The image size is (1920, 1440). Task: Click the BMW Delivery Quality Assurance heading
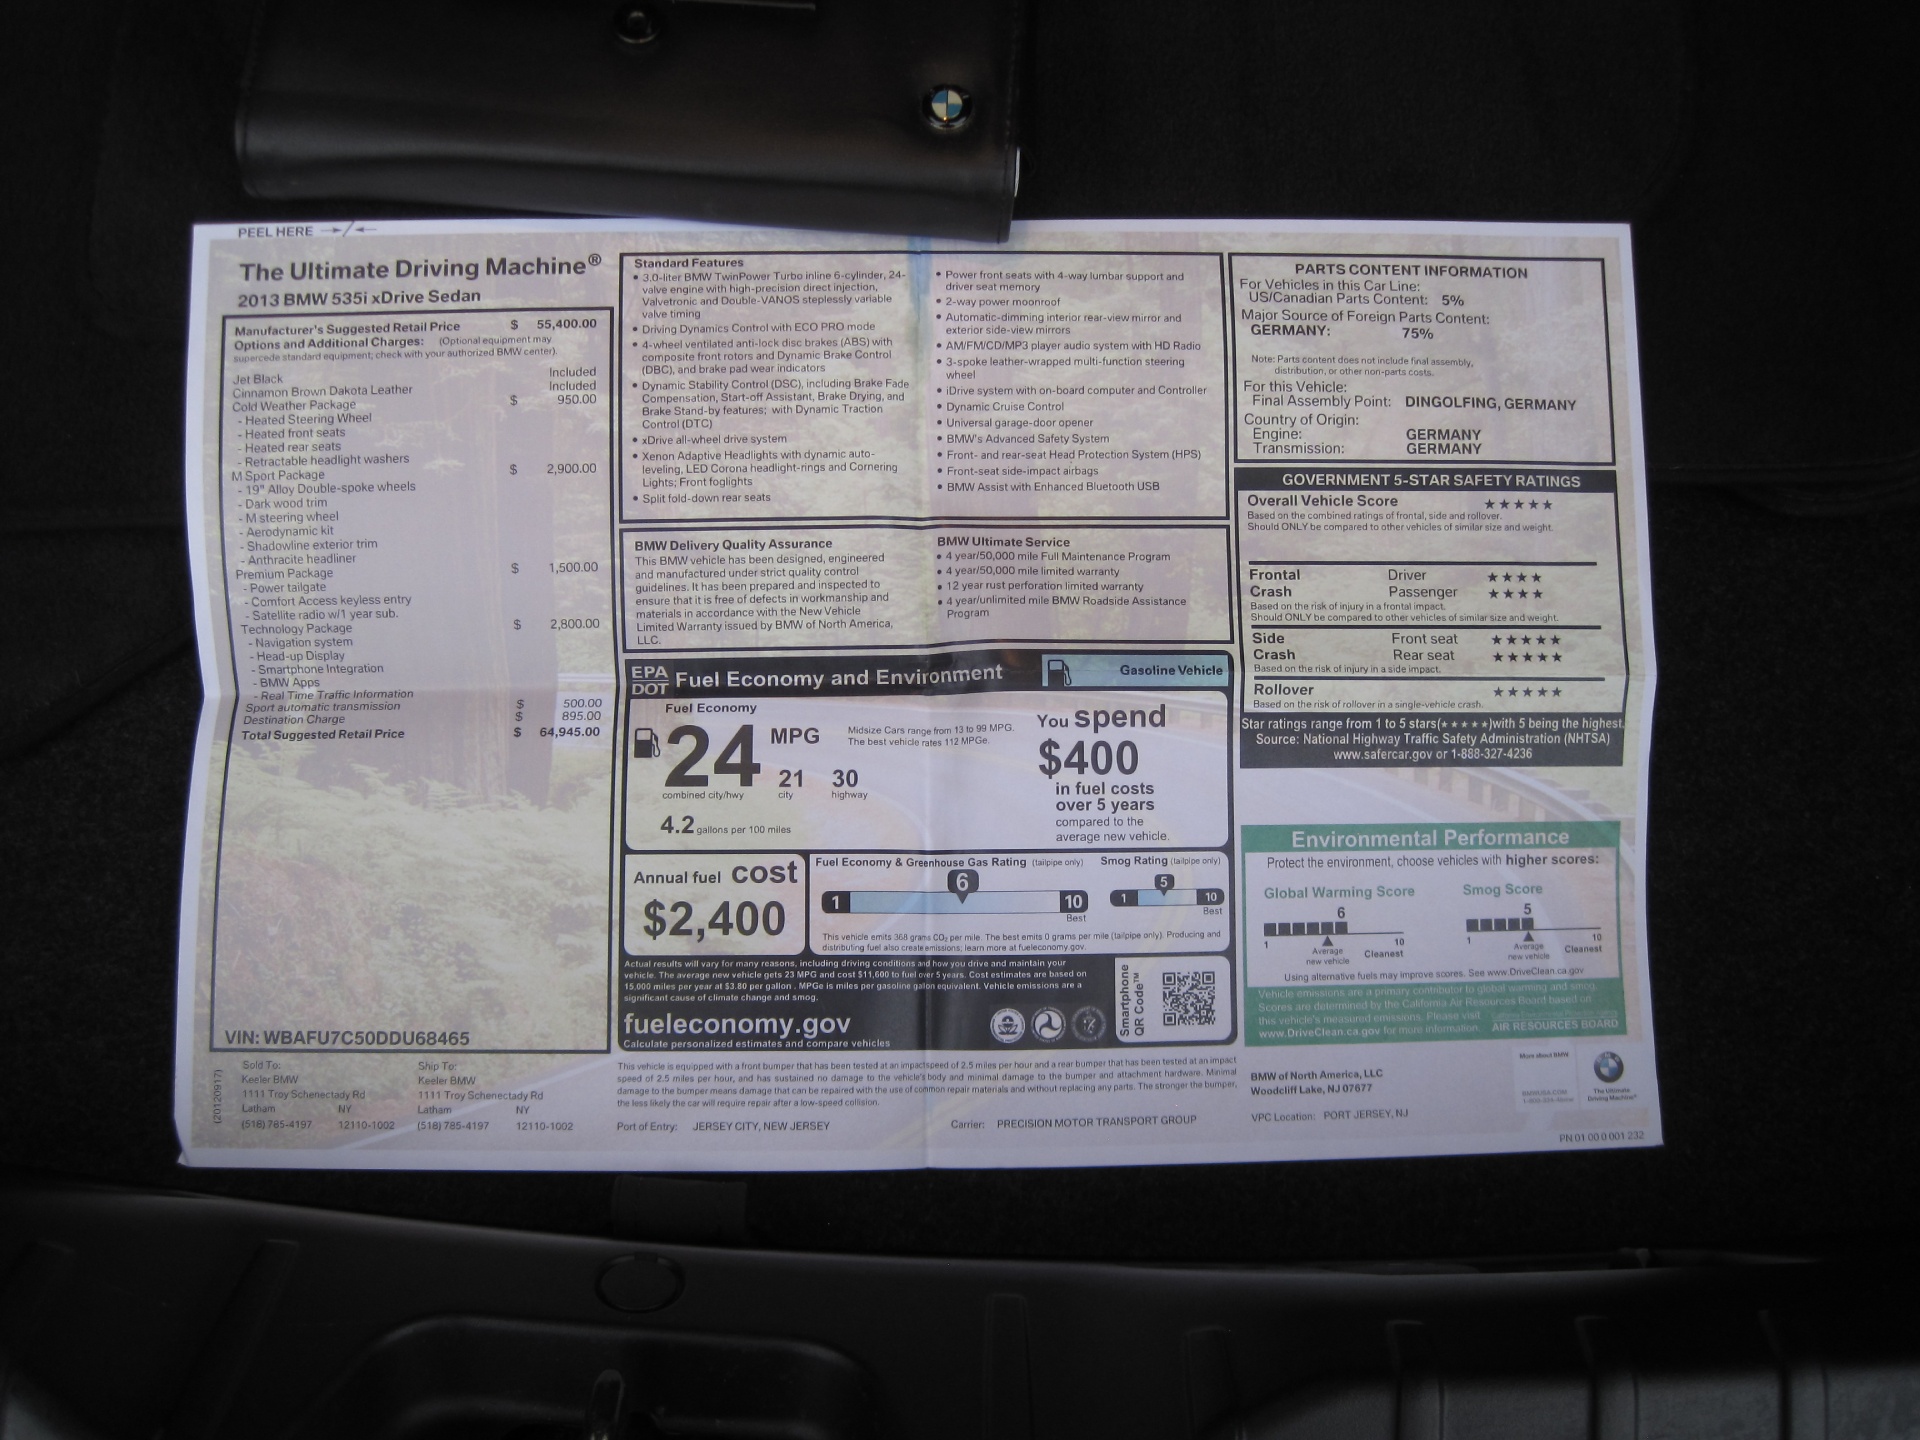click(x=733, y=544)
